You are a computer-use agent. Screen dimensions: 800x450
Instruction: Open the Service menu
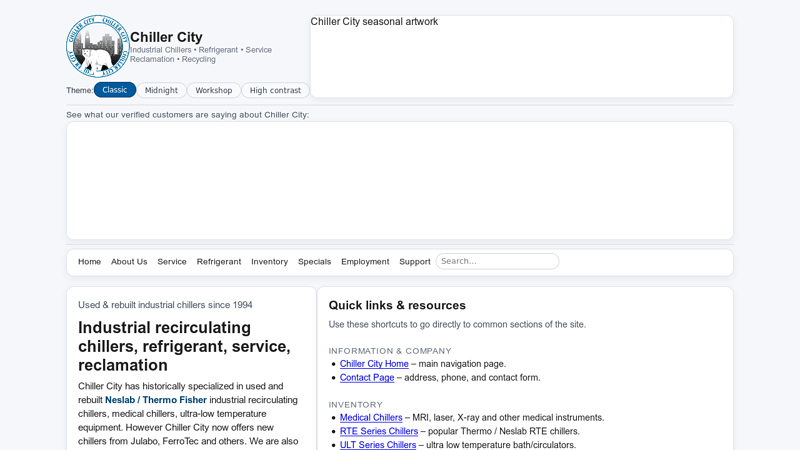click(172, 262)
